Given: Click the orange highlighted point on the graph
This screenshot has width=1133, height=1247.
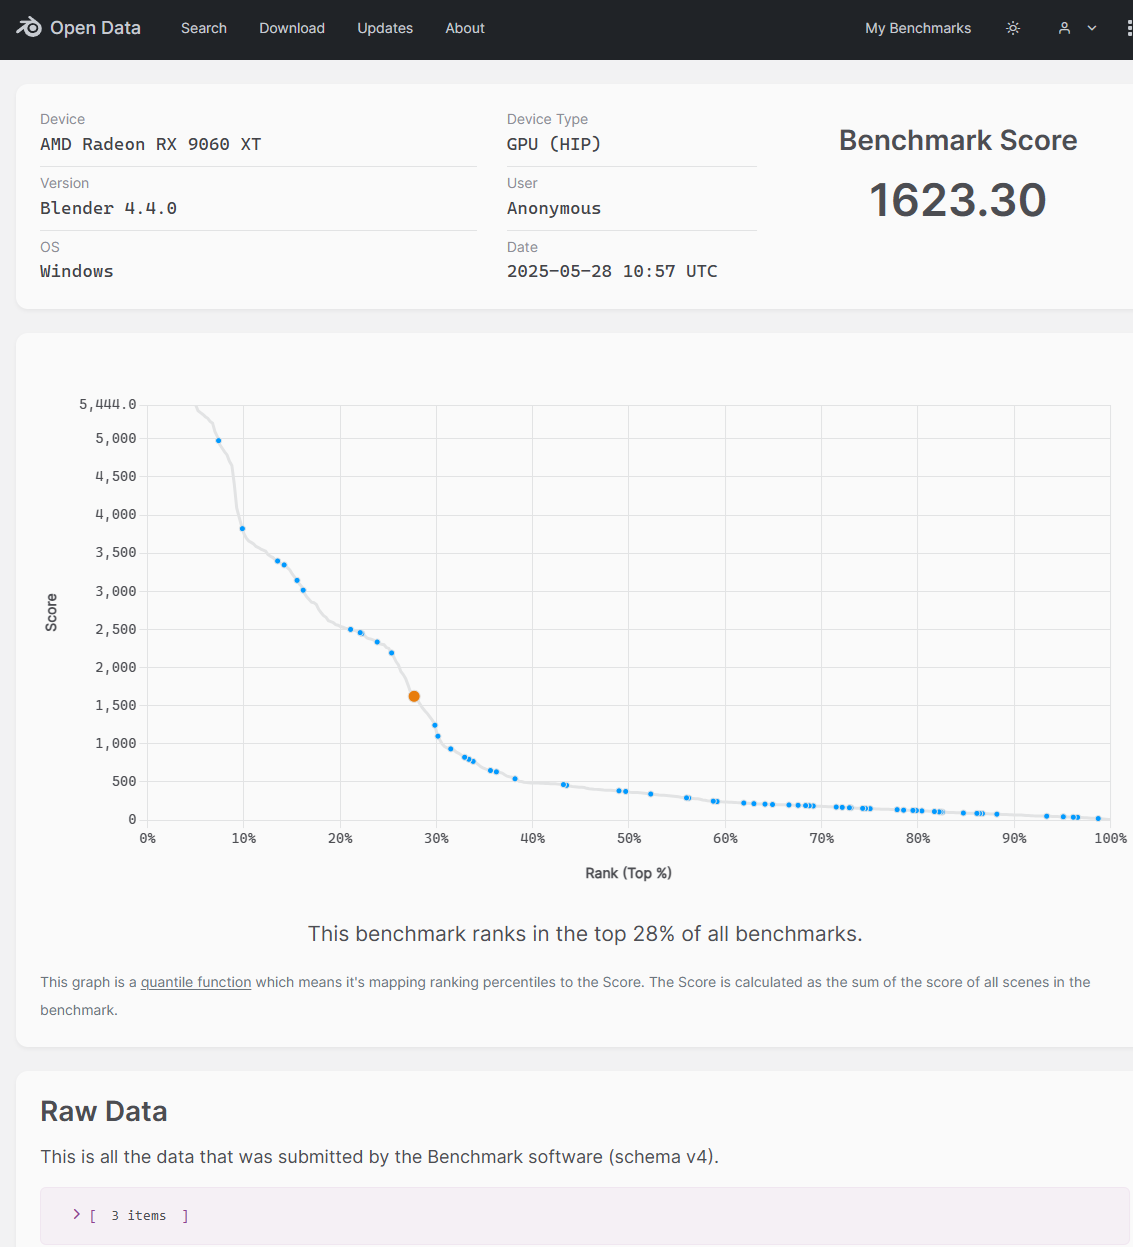Looking at the screenshot, I should pyautogui.click(x=414, y=696).
